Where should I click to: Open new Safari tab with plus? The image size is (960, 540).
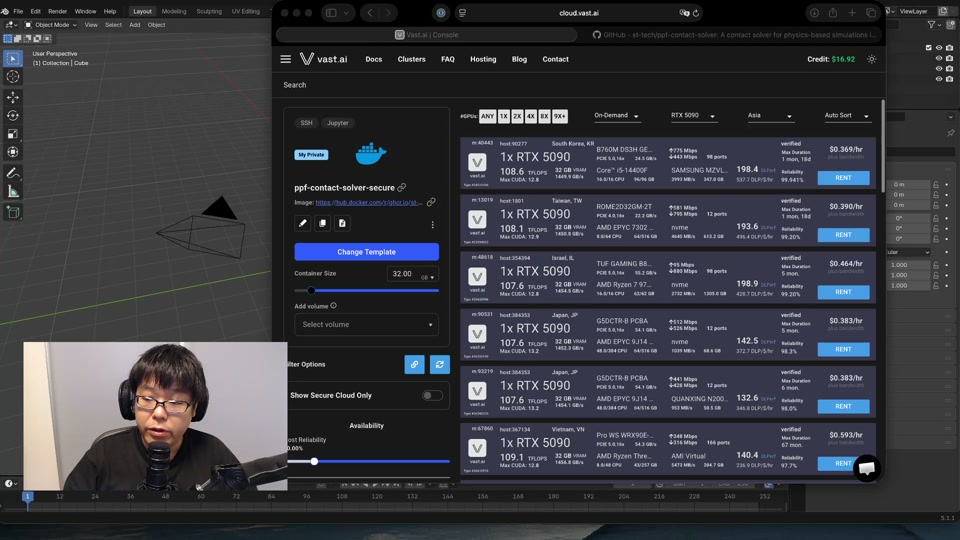pyautogui.click(x=852, y=13)
